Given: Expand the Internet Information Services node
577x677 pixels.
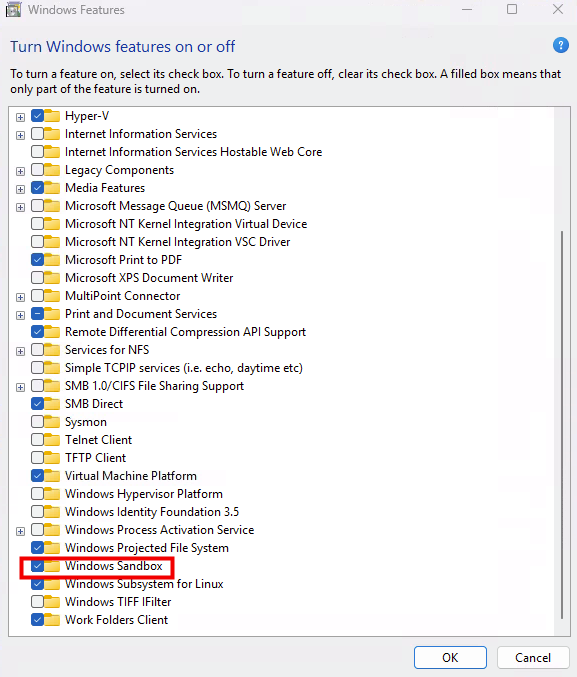Looking at the screenshot, I should [20, 135].
